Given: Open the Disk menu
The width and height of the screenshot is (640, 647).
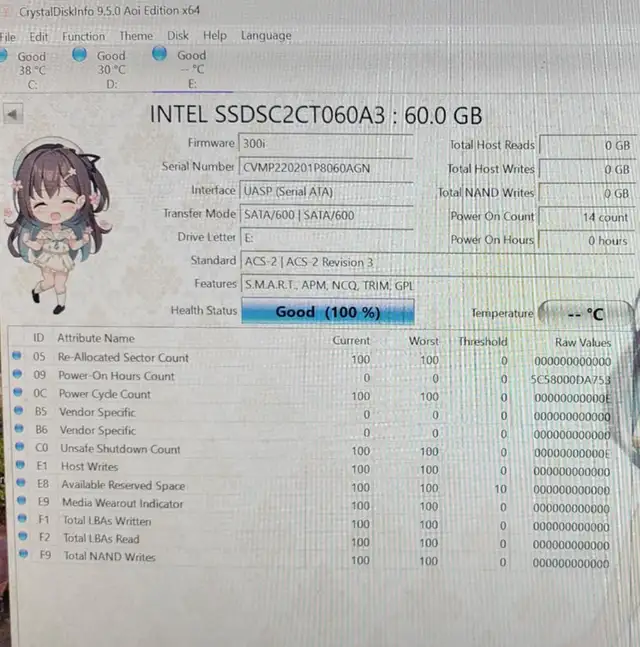Looking at the screenshot, I should point(178,35).
